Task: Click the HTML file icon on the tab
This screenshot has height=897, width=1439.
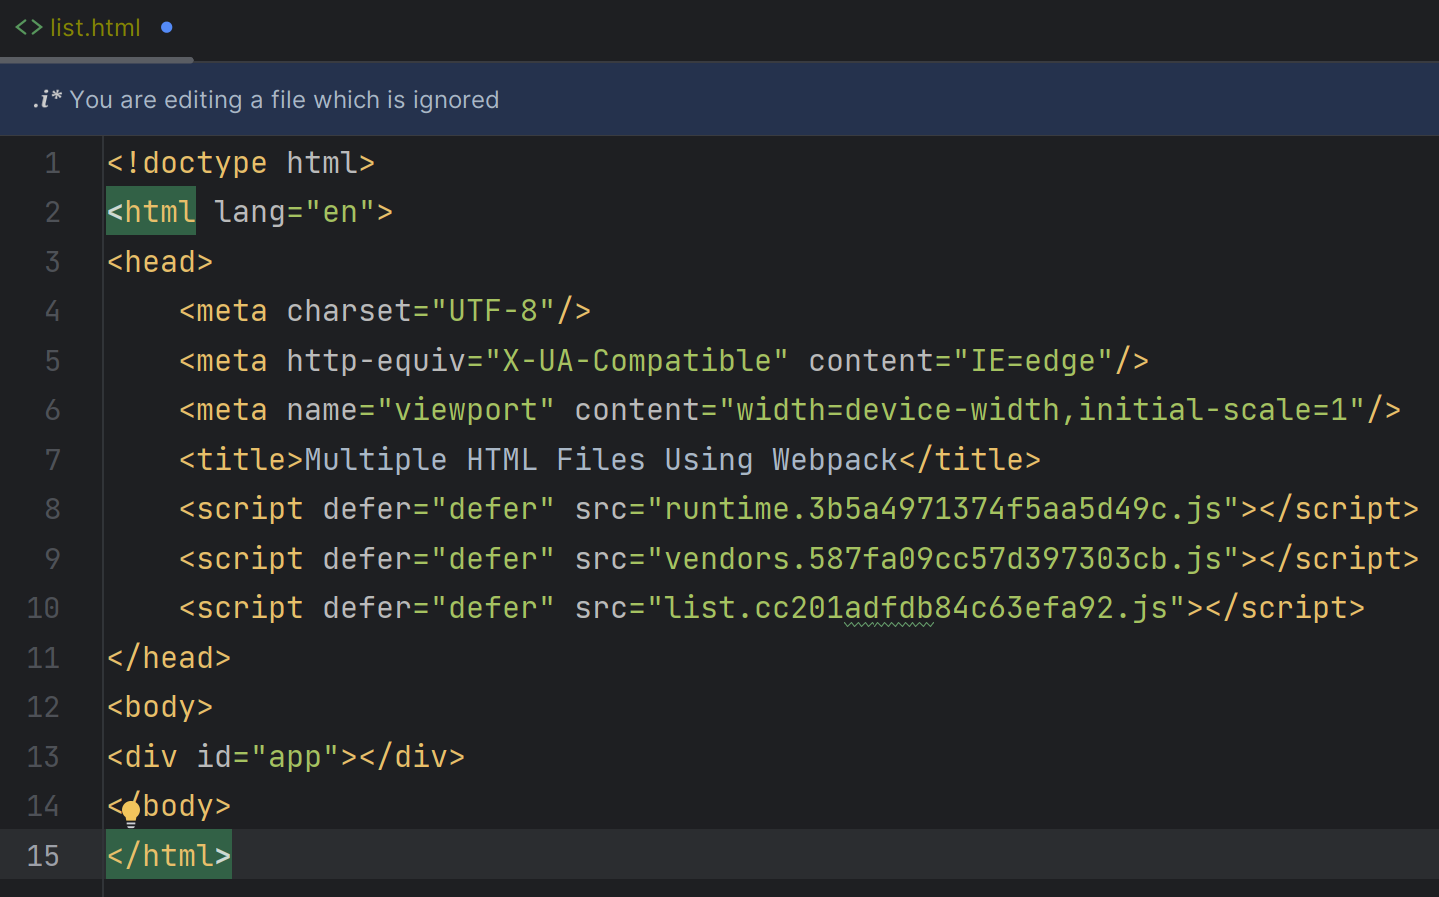Action: tap(28, 28)
